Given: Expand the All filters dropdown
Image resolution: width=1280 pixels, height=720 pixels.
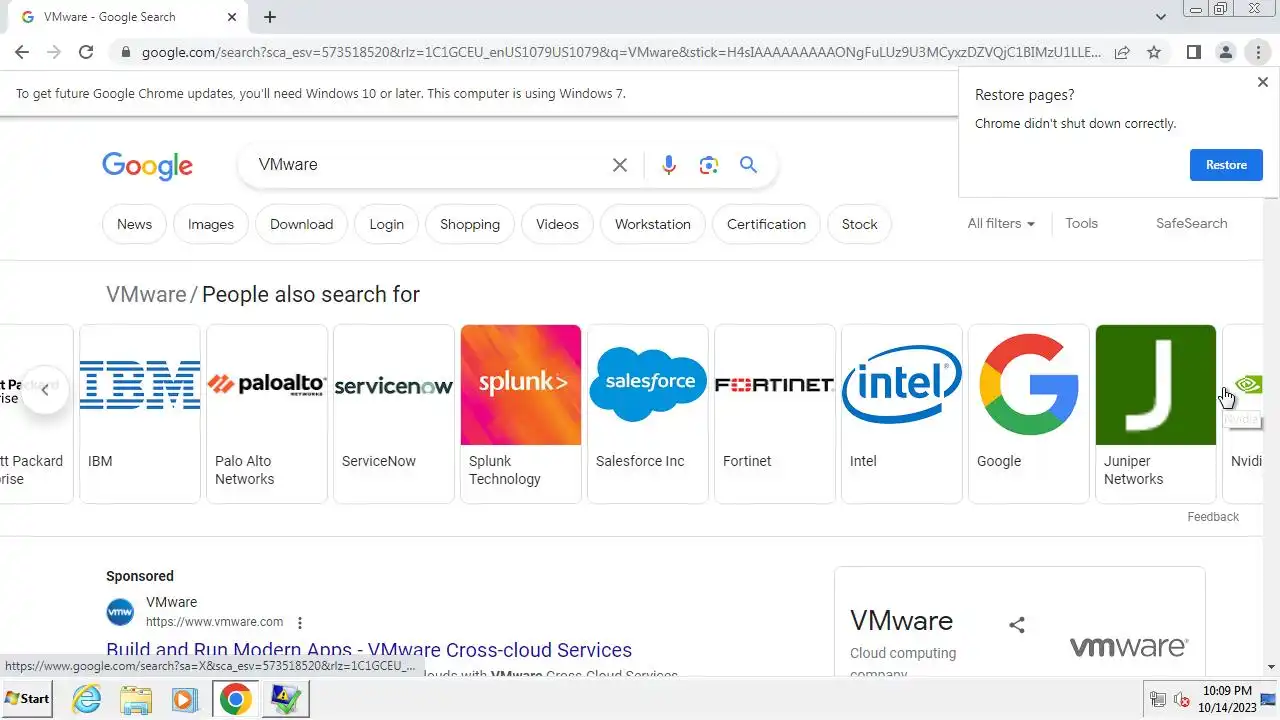Looking at the screenshot, I should click(1001, 223).
